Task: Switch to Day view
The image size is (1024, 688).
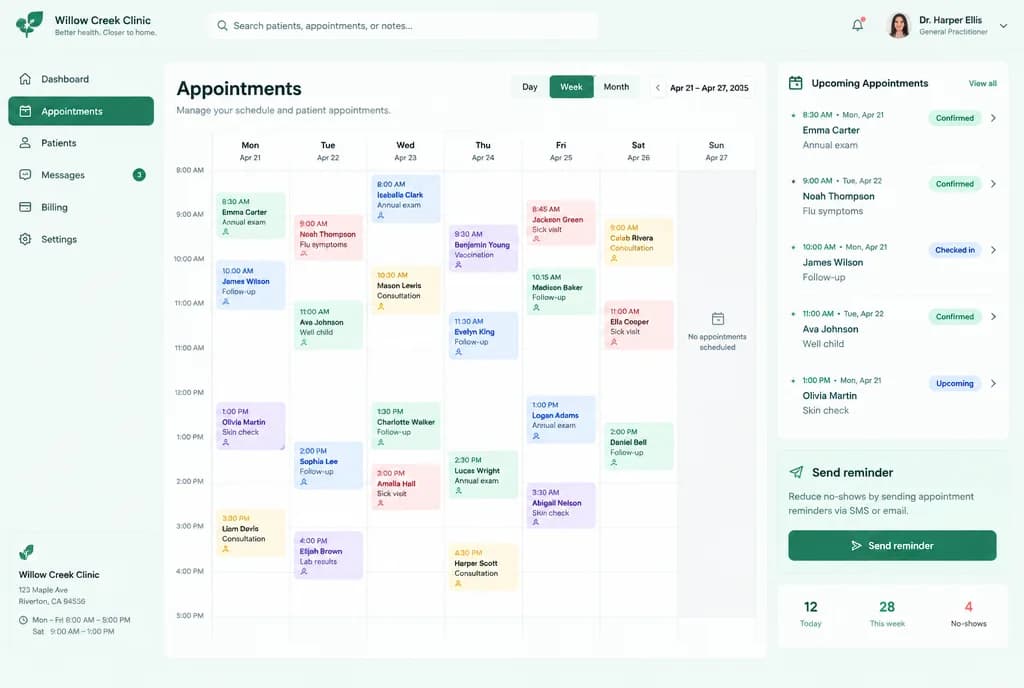Action: (x=530, y=87)
